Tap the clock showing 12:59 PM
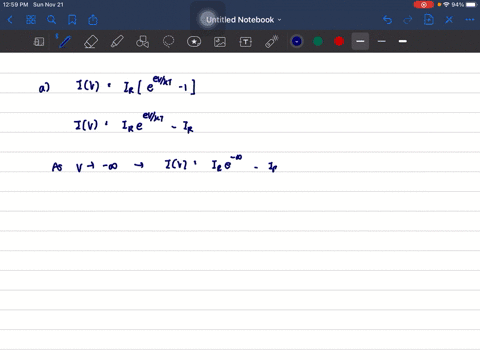 click(15, 5)
